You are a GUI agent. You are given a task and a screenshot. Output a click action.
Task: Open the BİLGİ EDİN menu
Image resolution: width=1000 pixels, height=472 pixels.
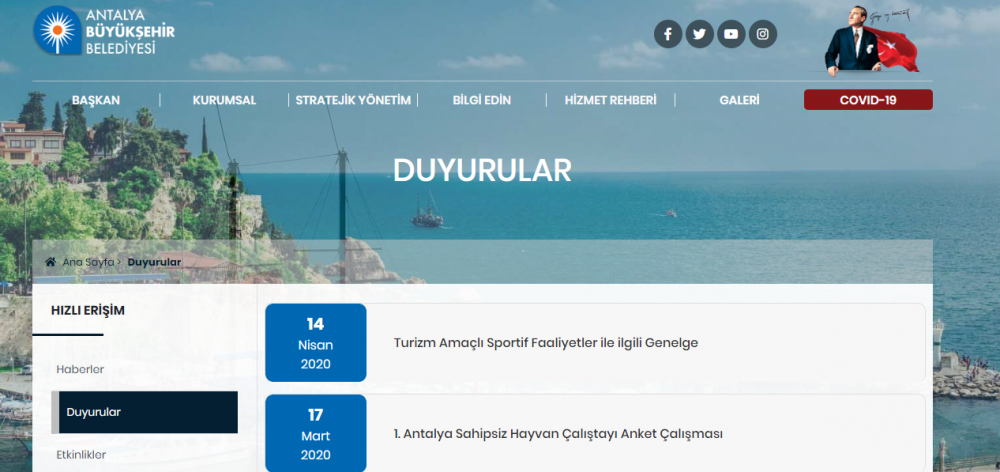482,100
